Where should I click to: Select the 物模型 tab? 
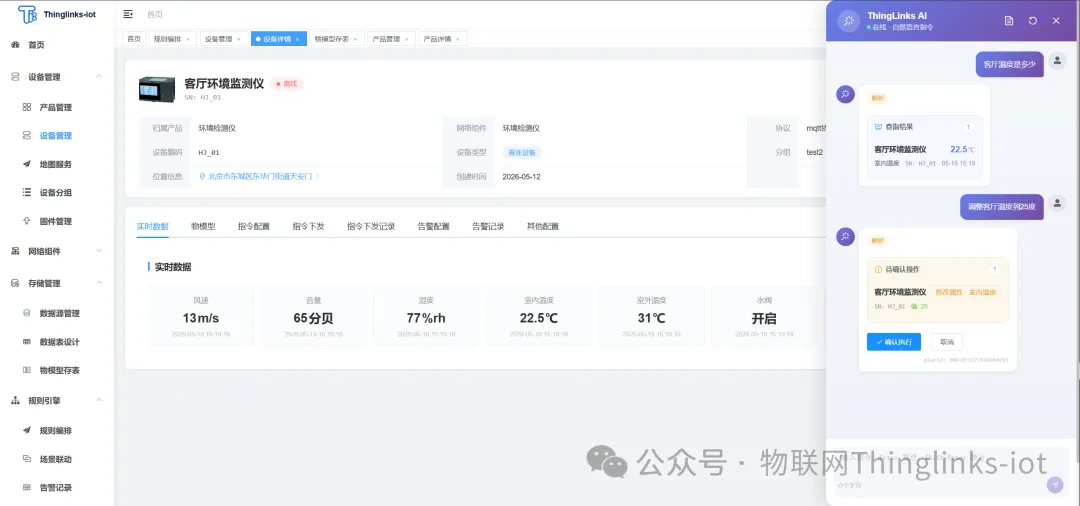click(203, 226)
